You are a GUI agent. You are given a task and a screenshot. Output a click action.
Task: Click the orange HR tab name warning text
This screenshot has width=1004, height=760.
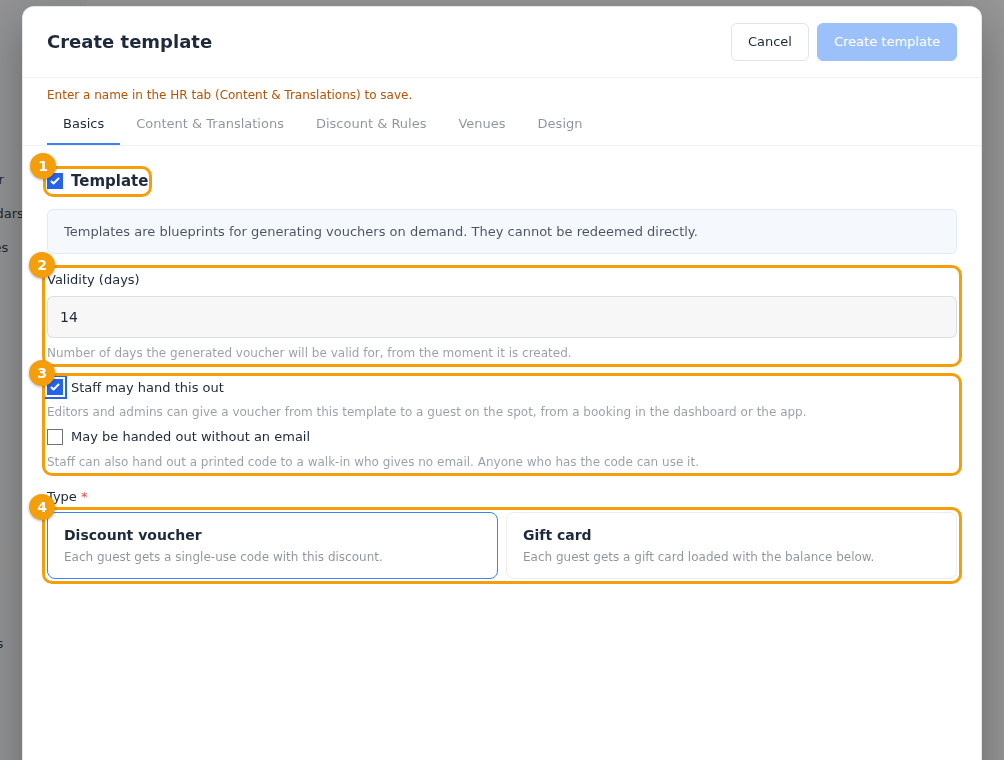click(x=229, y=95)
